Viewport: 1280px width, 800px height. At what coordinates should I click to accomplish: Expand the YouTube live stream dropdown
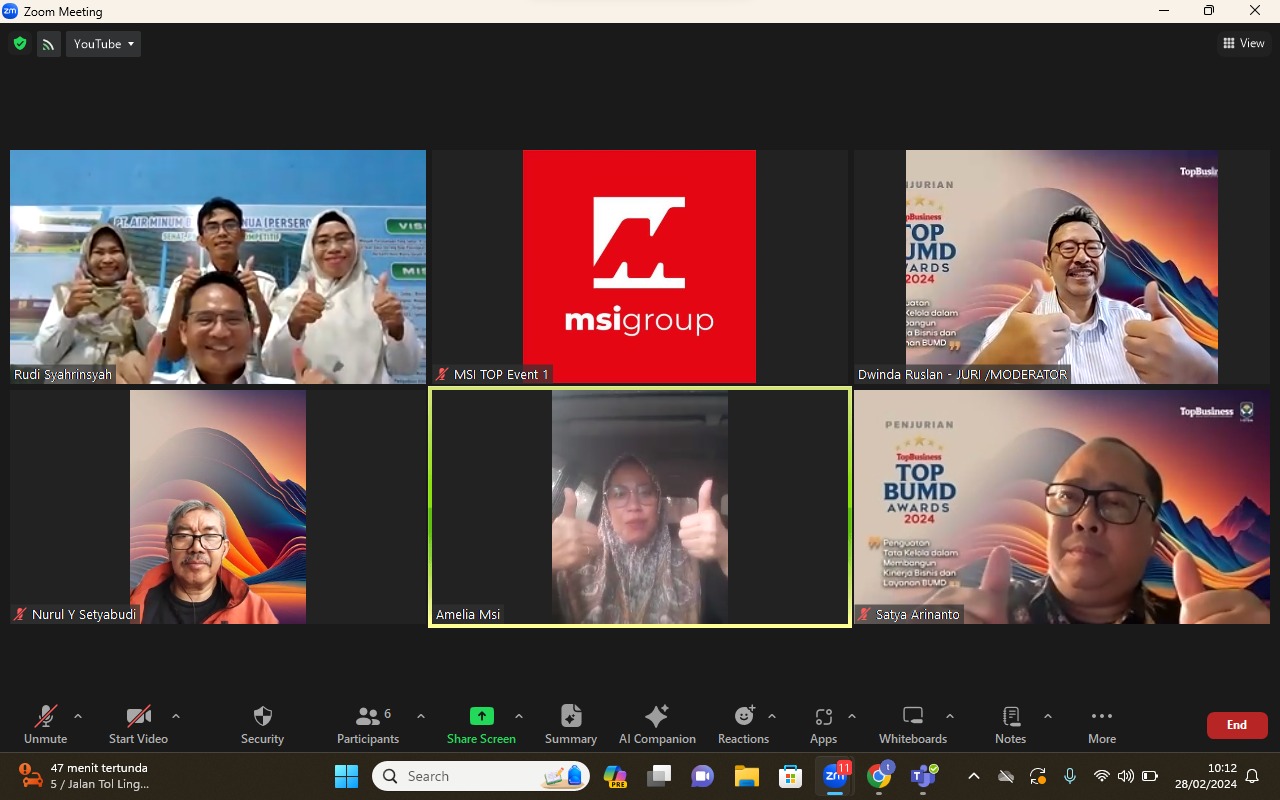pyautogui.click(x=103, y=44)
